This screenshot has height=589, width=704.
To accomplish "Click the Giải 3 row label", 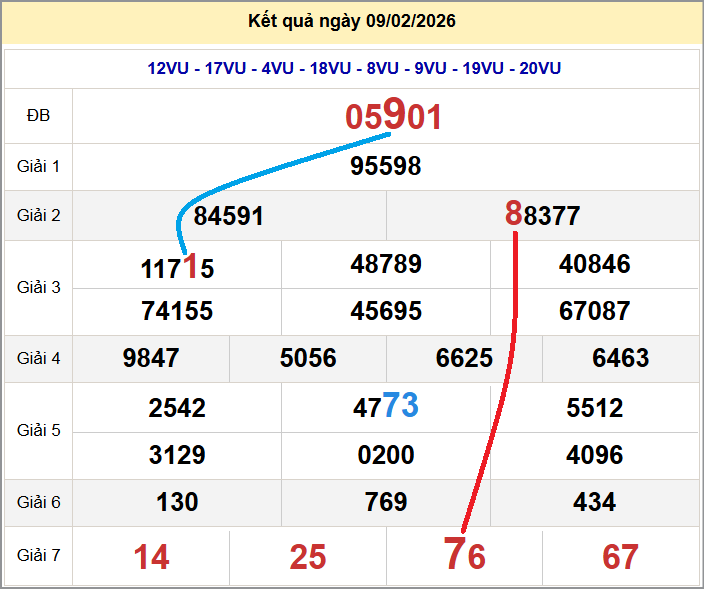I will pyautogui.click(x=38, y=288).
